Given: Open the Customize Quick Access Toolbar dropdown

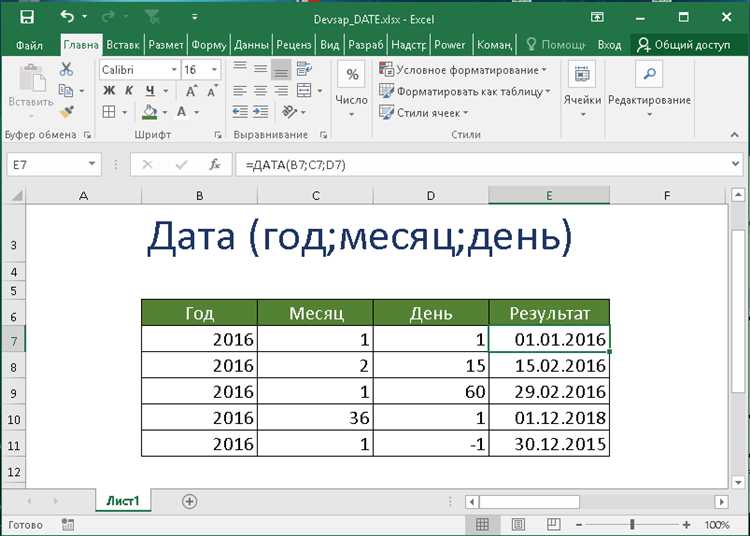Looking at the screenshot, I should coord(195,17).
